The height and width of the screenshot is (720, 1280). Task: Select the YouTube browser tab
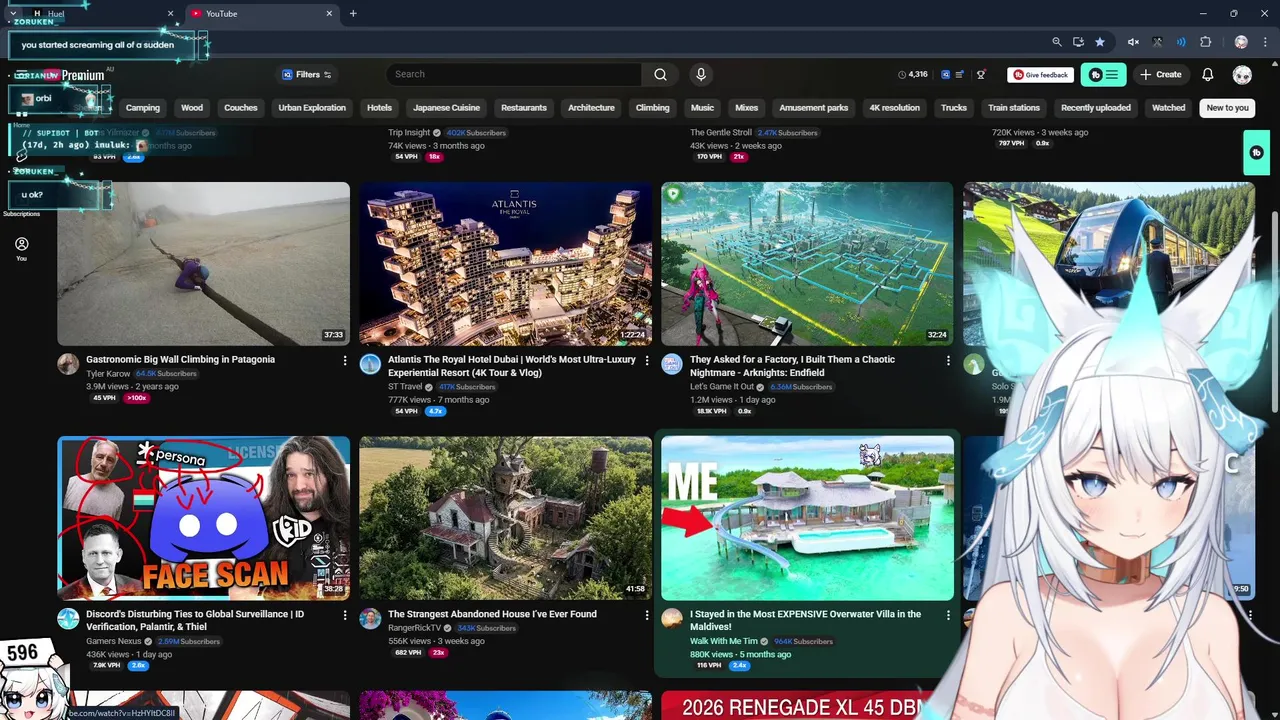click(x=260, y=14)
